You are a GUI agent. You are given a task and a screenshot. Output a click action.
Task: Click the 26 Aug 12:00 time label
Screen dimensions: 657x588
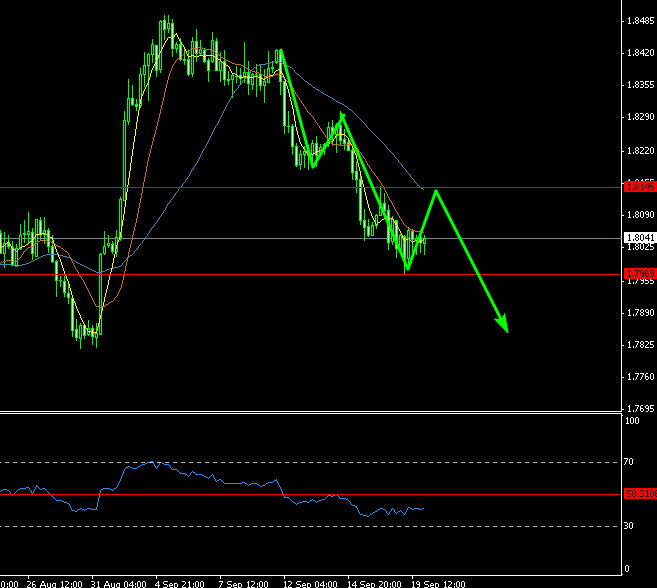[x=54, y=584]
